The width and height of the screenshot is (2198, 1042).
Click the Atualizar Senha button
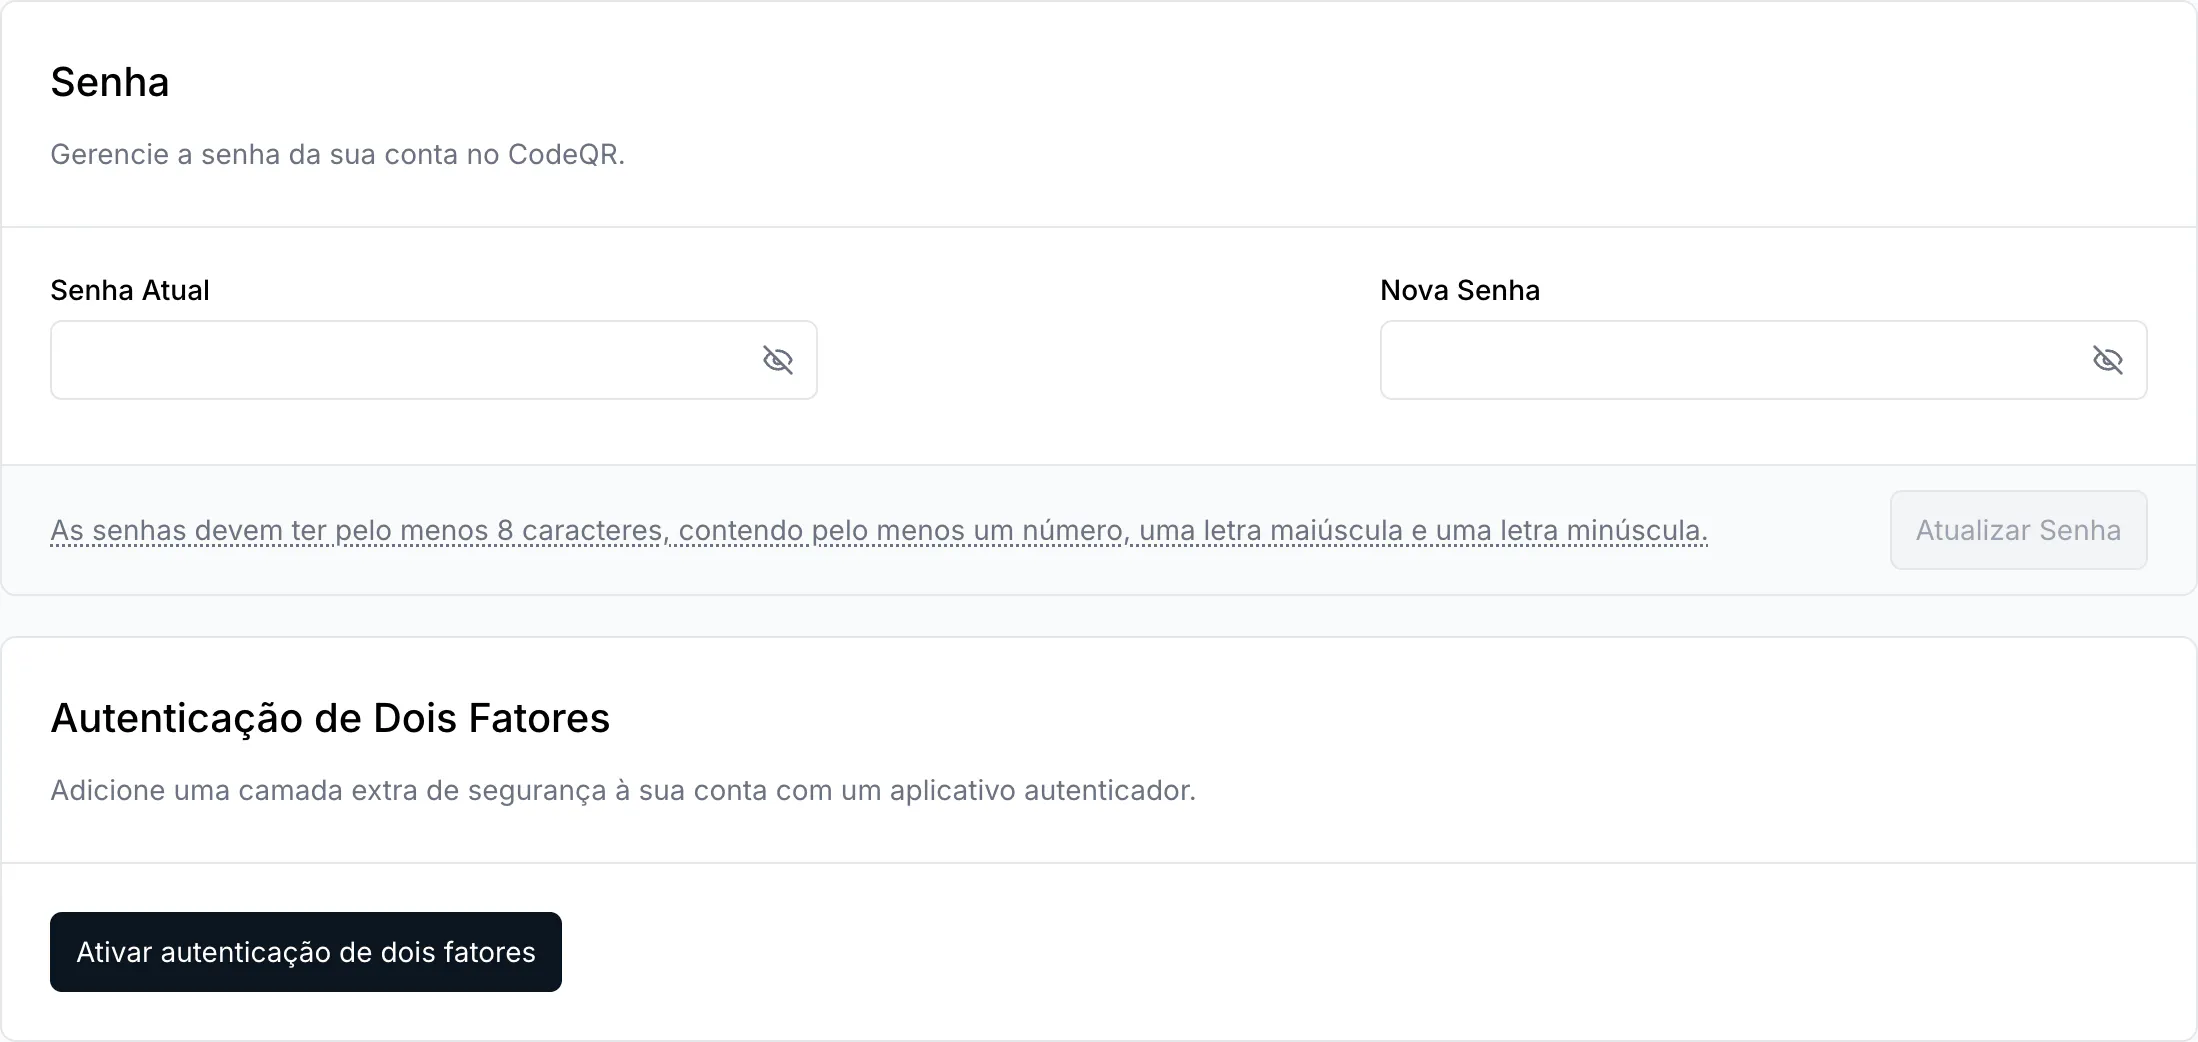2018,530
